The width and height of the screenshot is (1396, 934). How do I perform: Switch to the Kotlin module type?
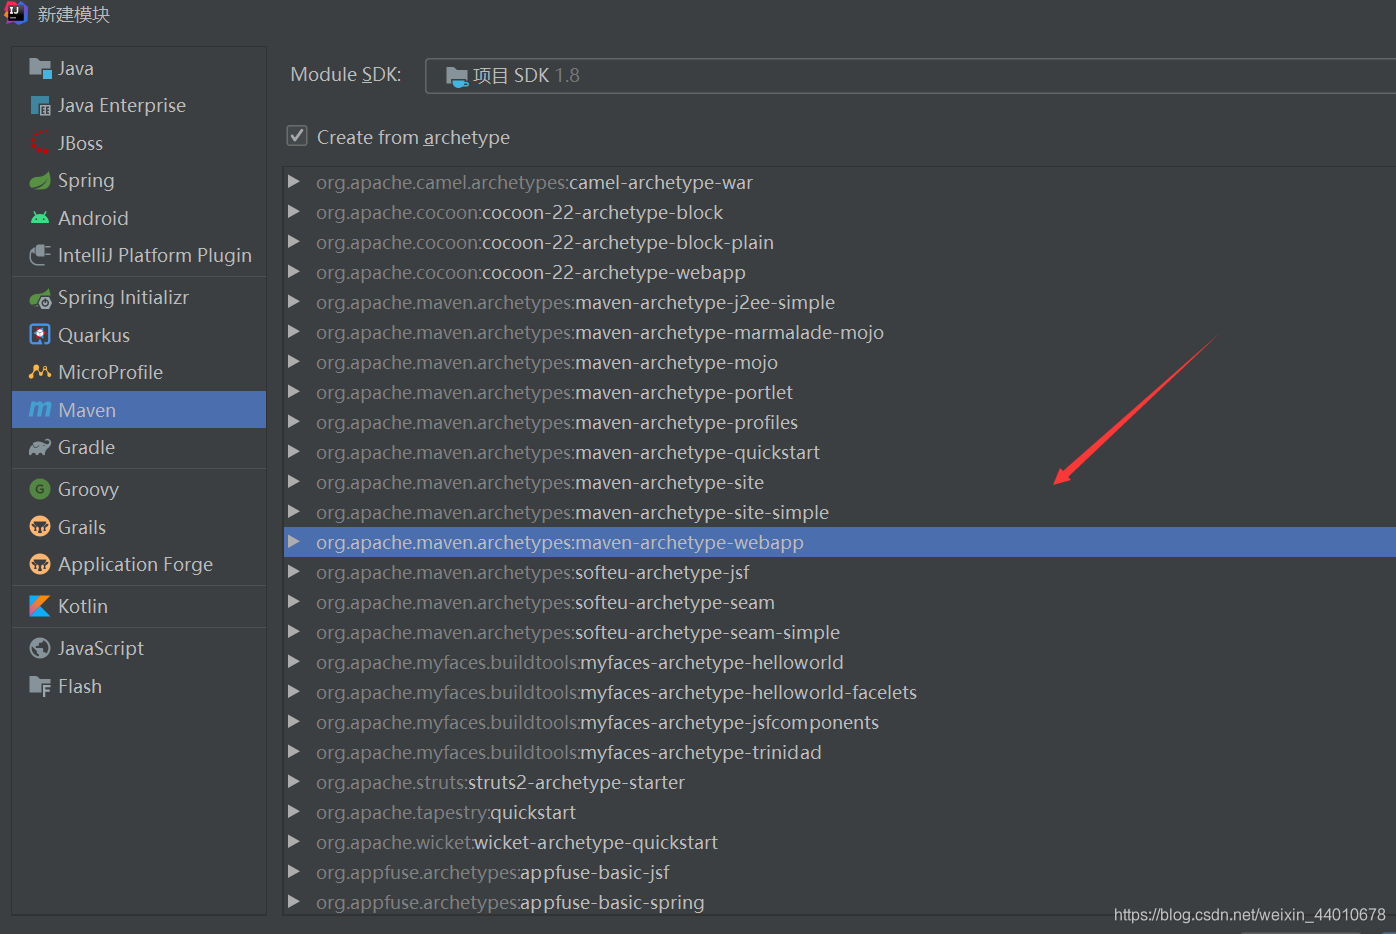139,606
